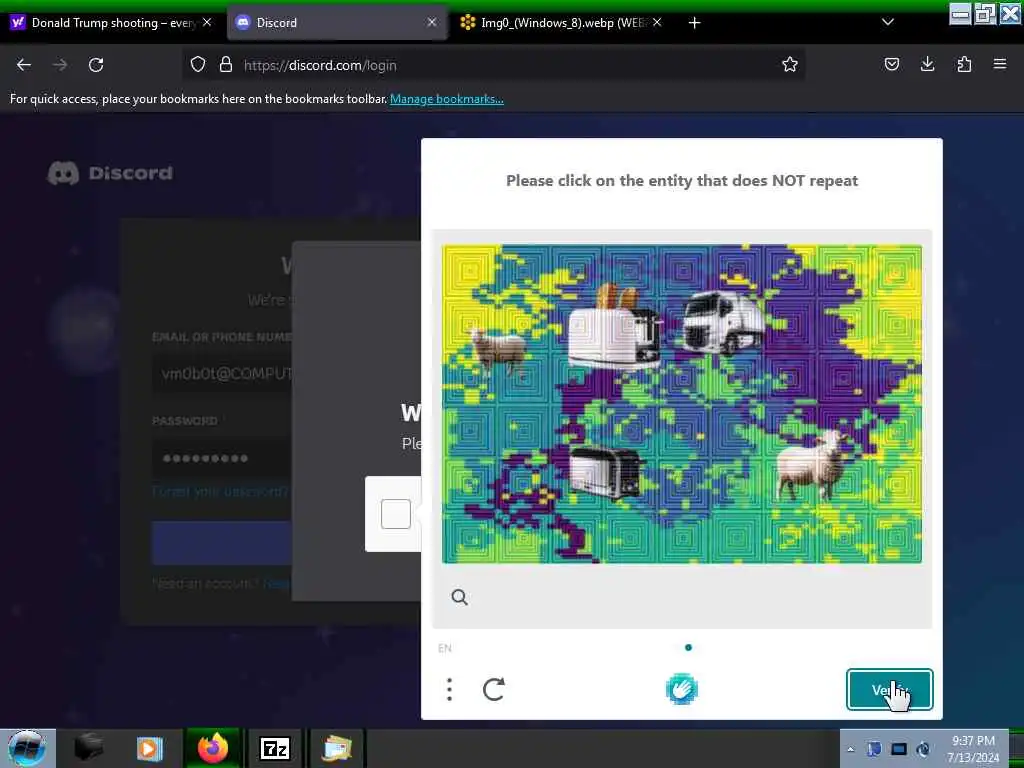Screen dimensions: 1024x768
Task: Click the blue Log In button
Action: point(222,543)
